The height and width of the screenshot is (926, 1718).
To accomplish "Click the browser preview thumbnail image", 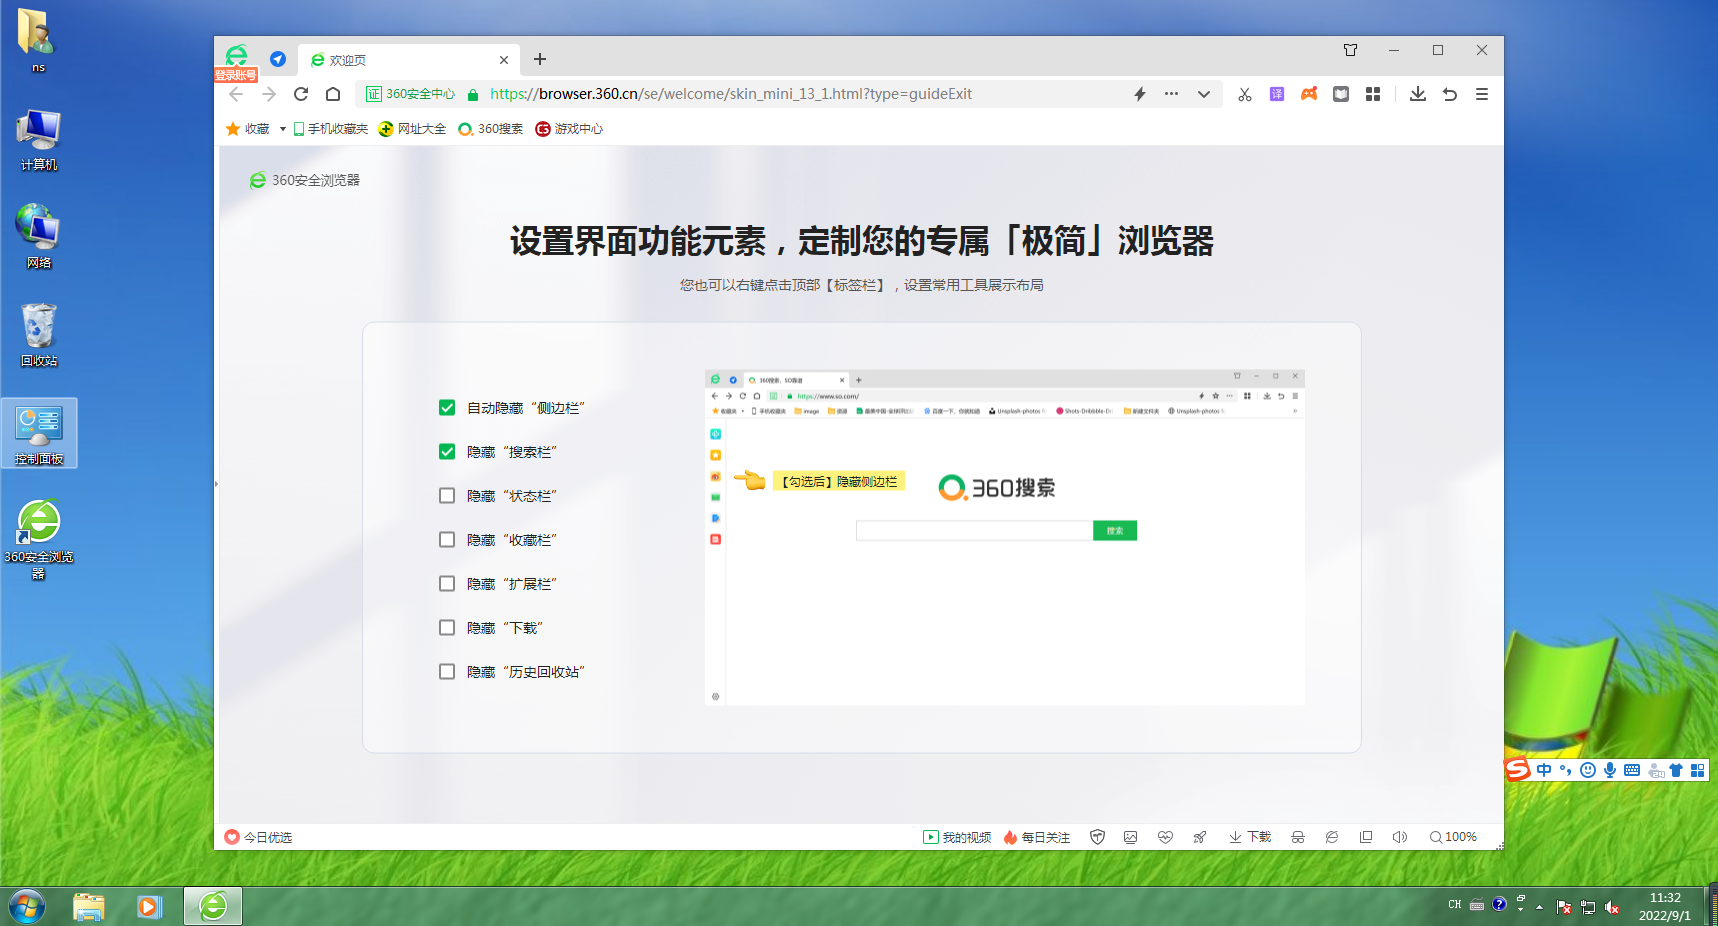I will point(1005,538).
